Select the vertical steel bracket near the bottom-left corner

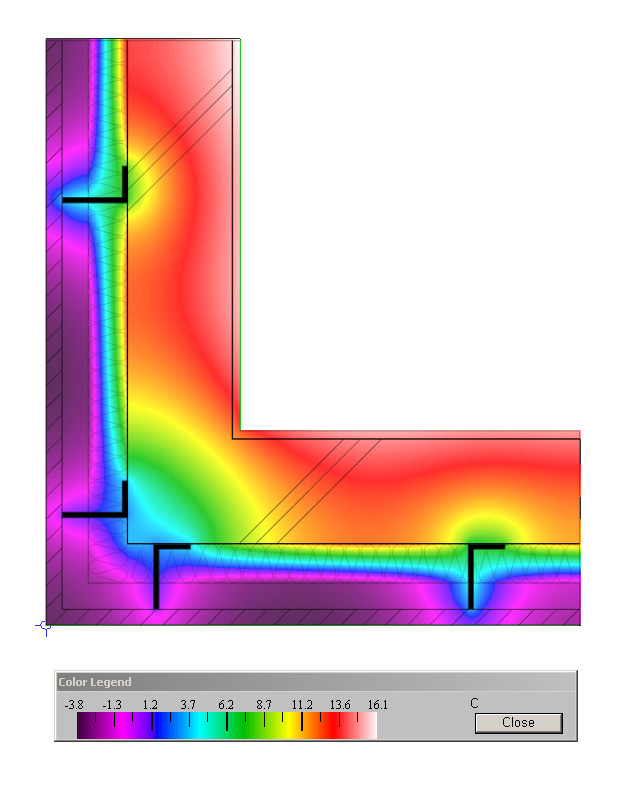click(156, 578)
